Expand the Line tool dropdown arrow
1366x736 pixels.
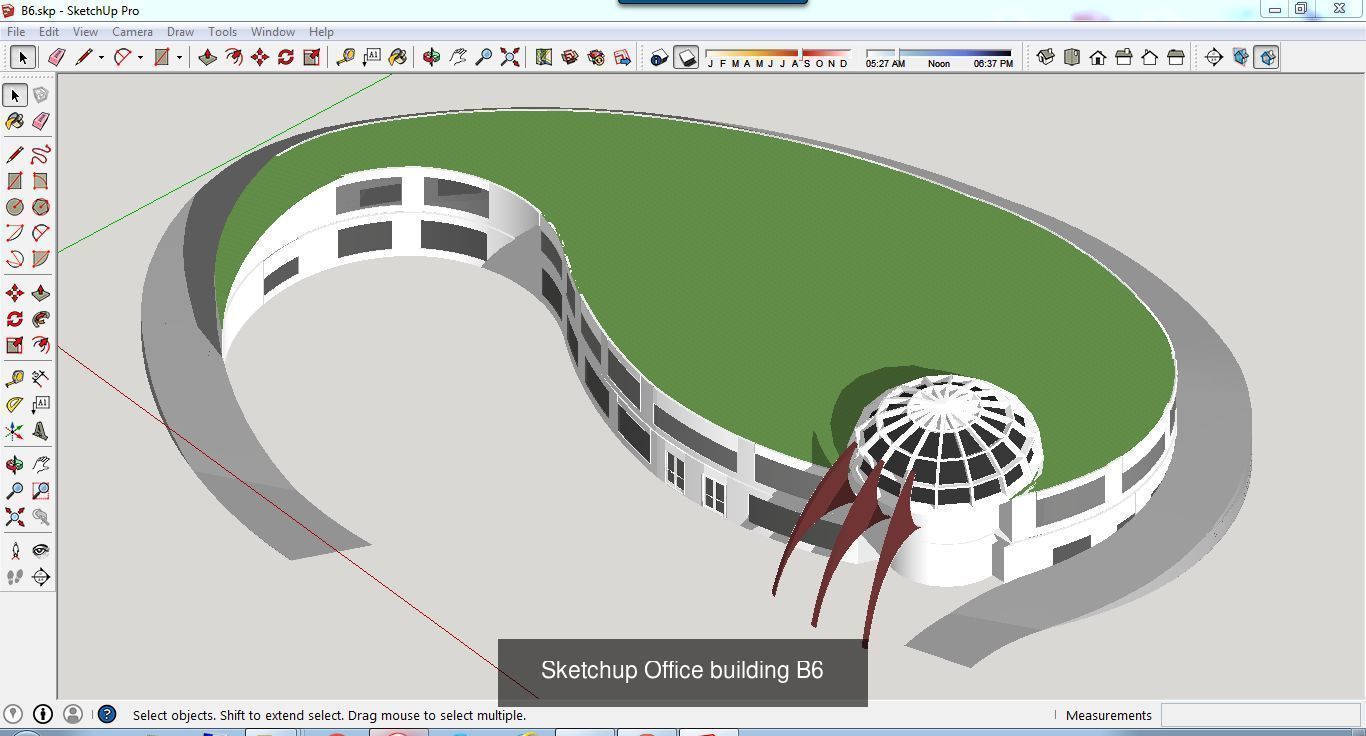[101, 57]
